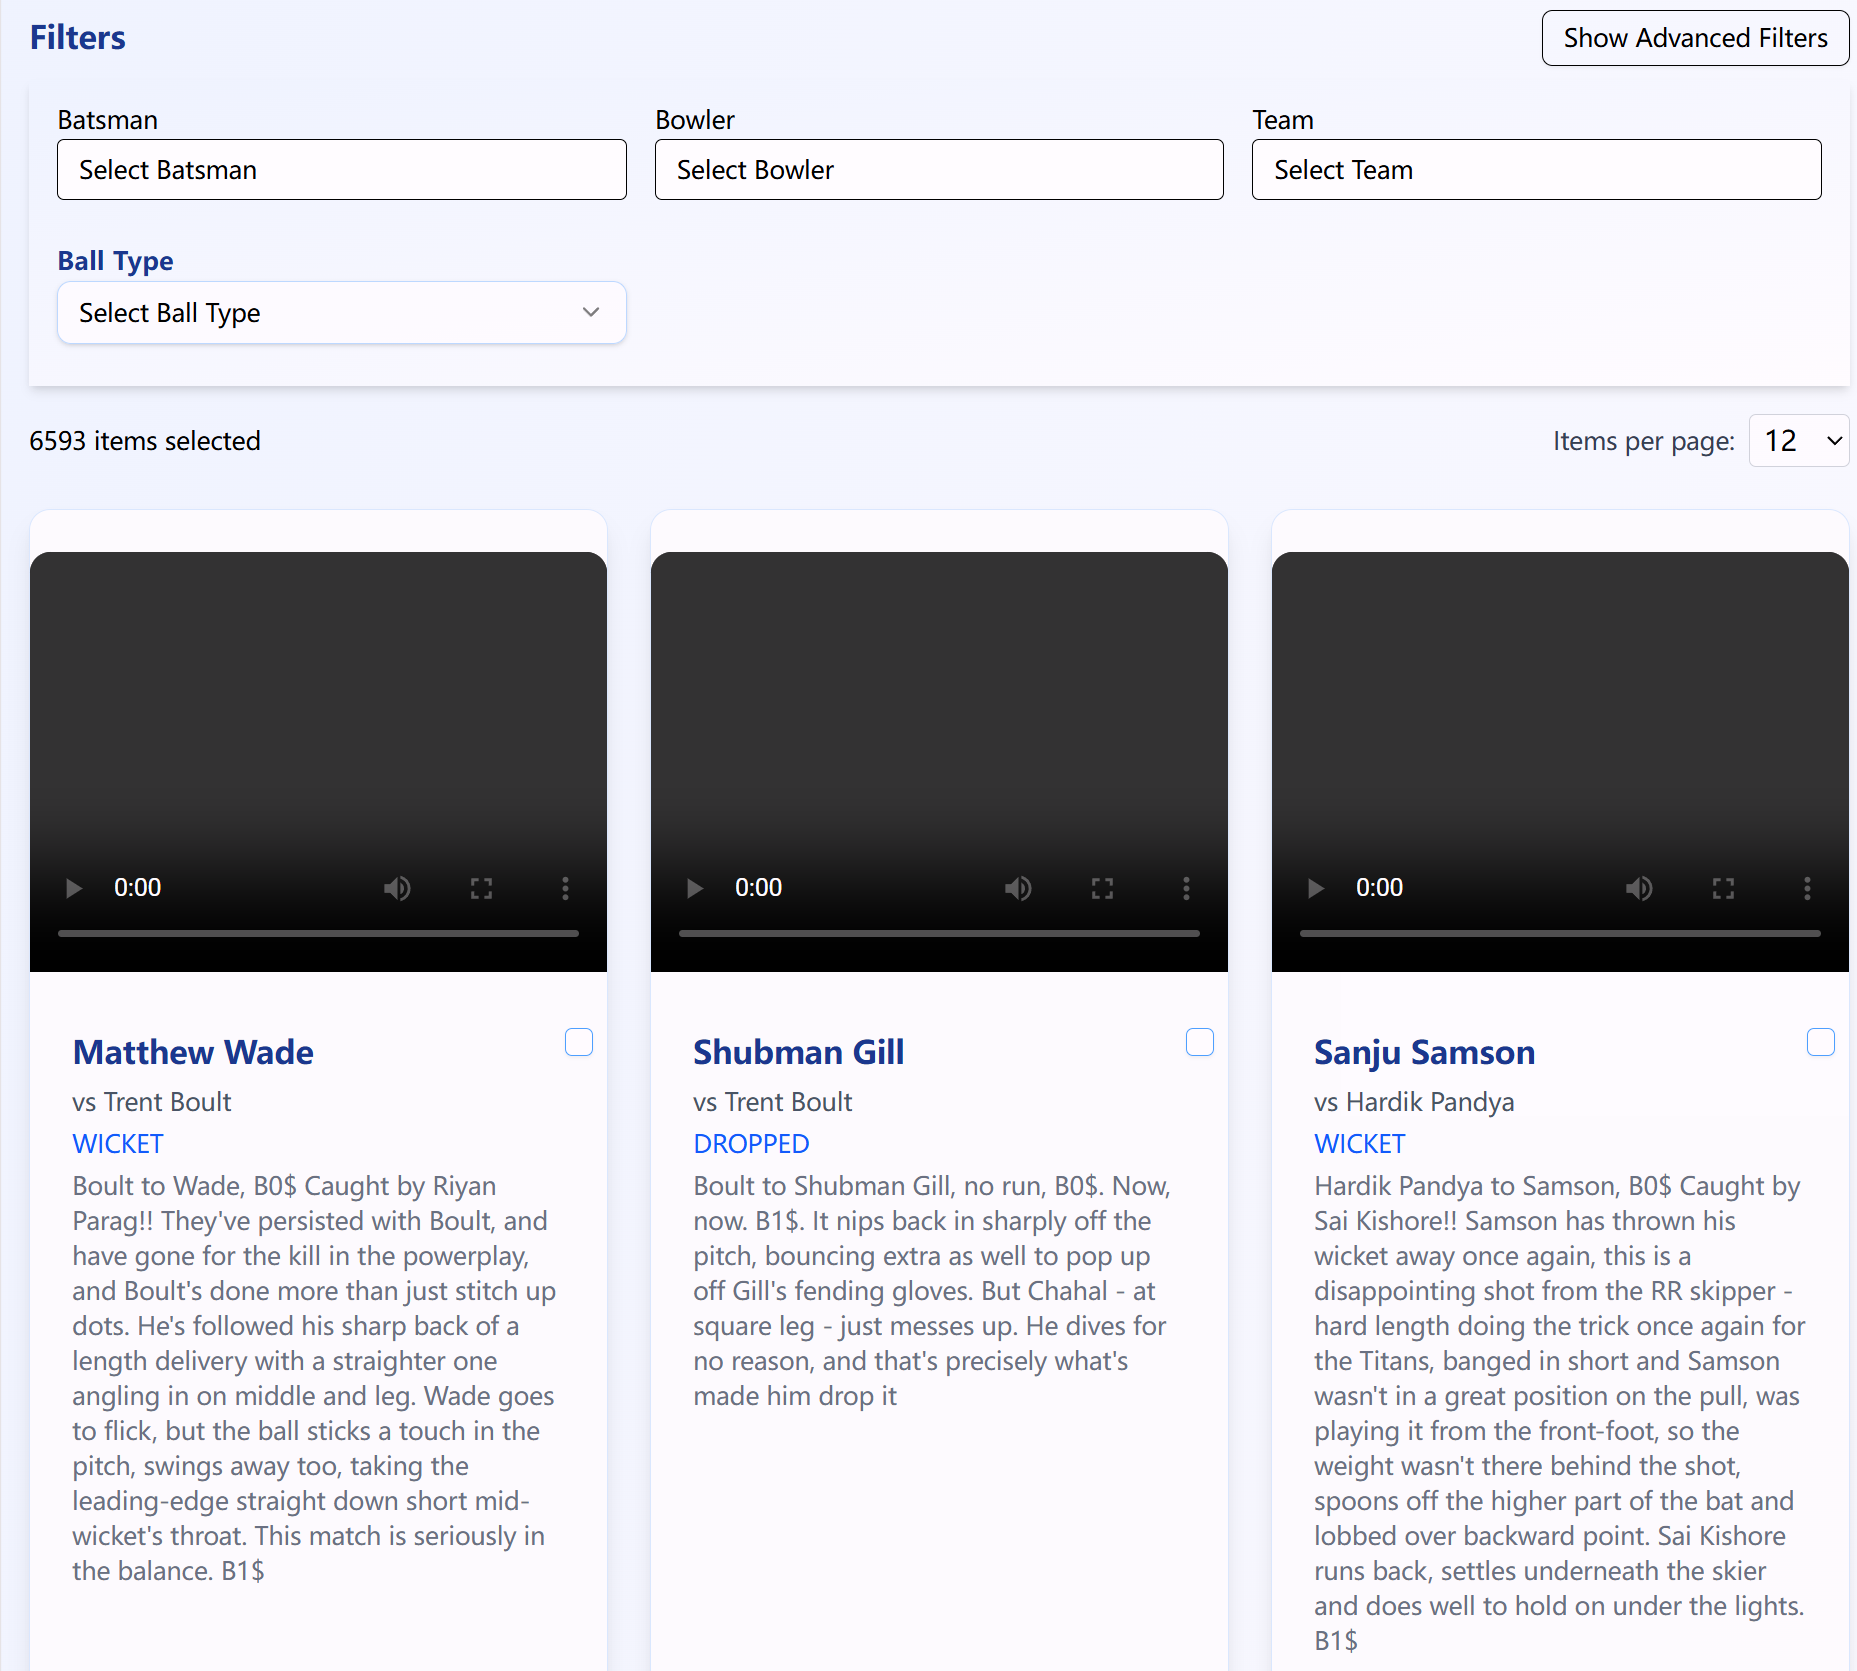The width and height of the screenshot is (1857, 1671).
Task: Click the Shubman Gill title
Action: 799,1052
